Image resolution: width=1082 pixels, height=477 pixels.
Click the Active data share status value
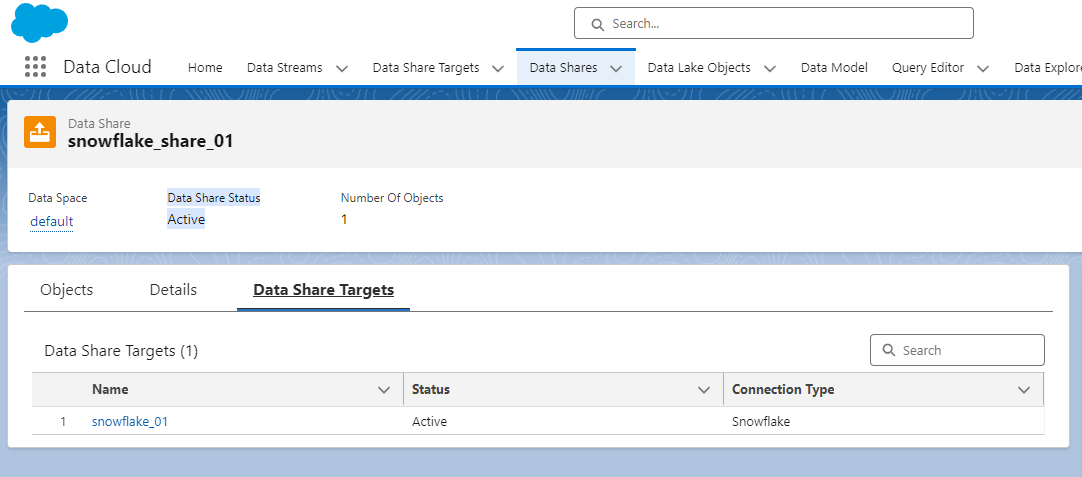(x=186, y=220)
